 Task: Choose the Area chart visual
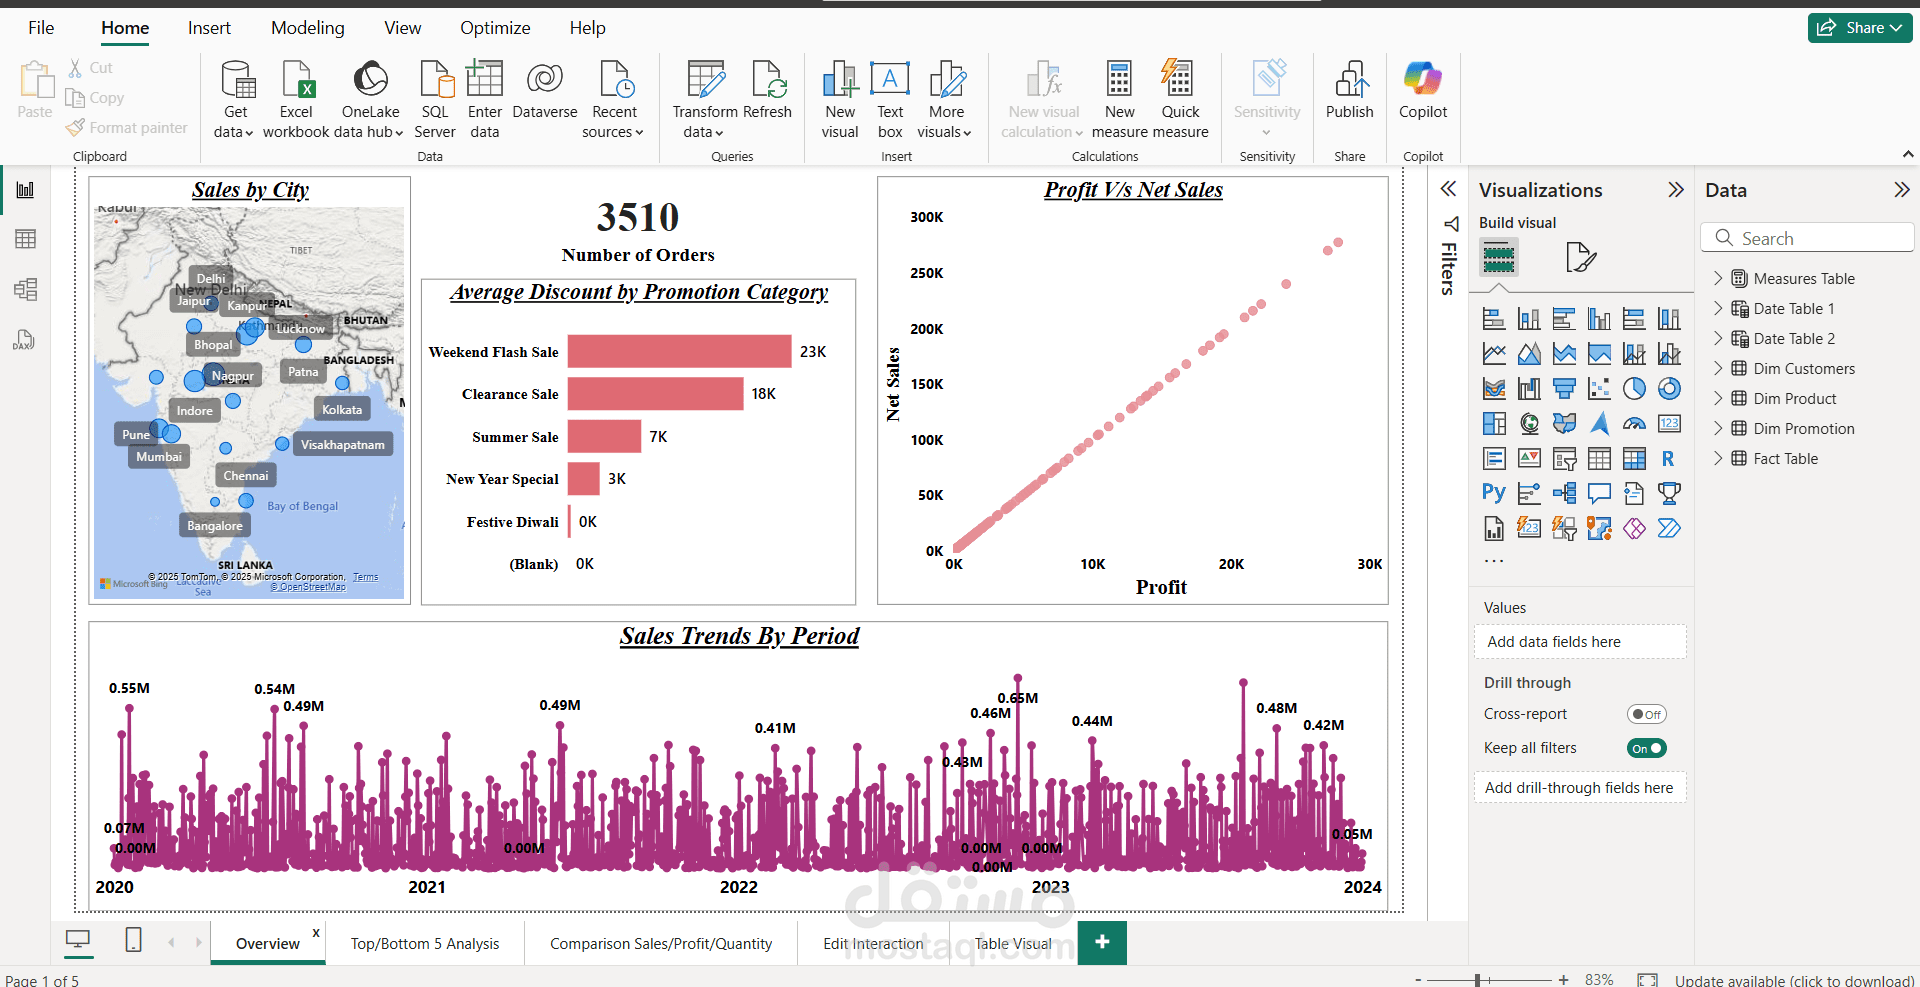[1529, 354]
